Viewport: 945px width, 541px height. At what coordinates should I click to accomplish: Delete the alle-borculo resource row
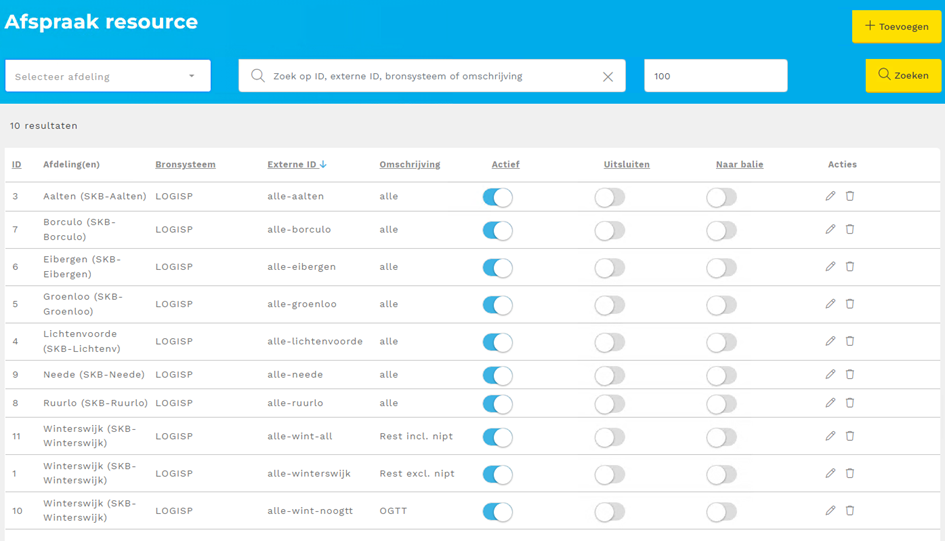click(x=850, y=229)
